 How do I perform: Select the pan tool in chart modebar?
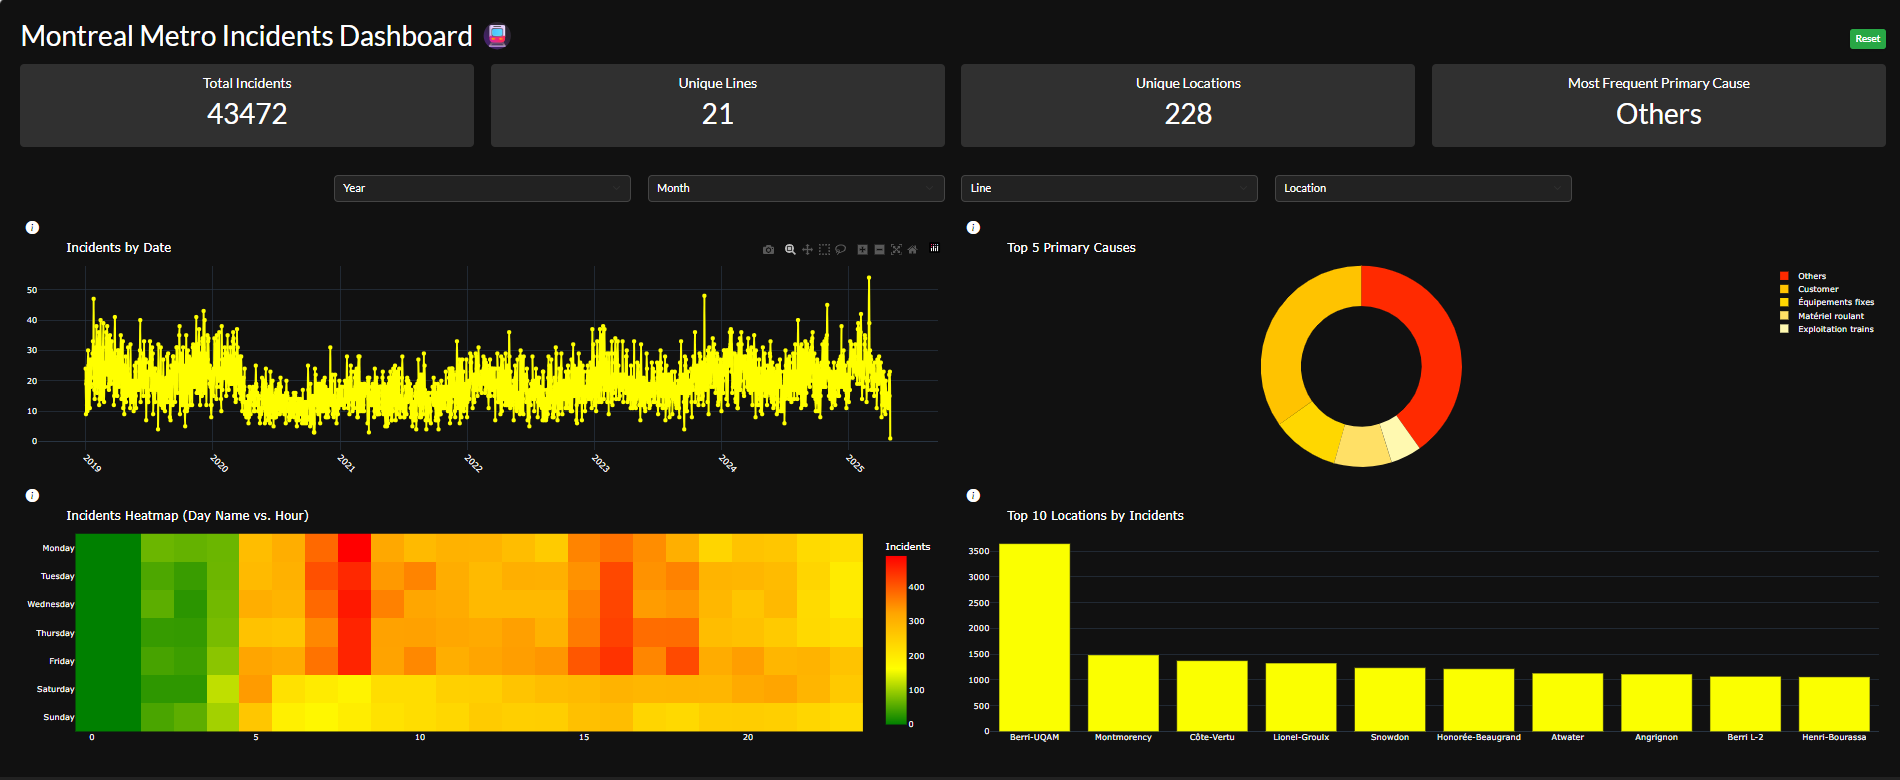[807, 249]
